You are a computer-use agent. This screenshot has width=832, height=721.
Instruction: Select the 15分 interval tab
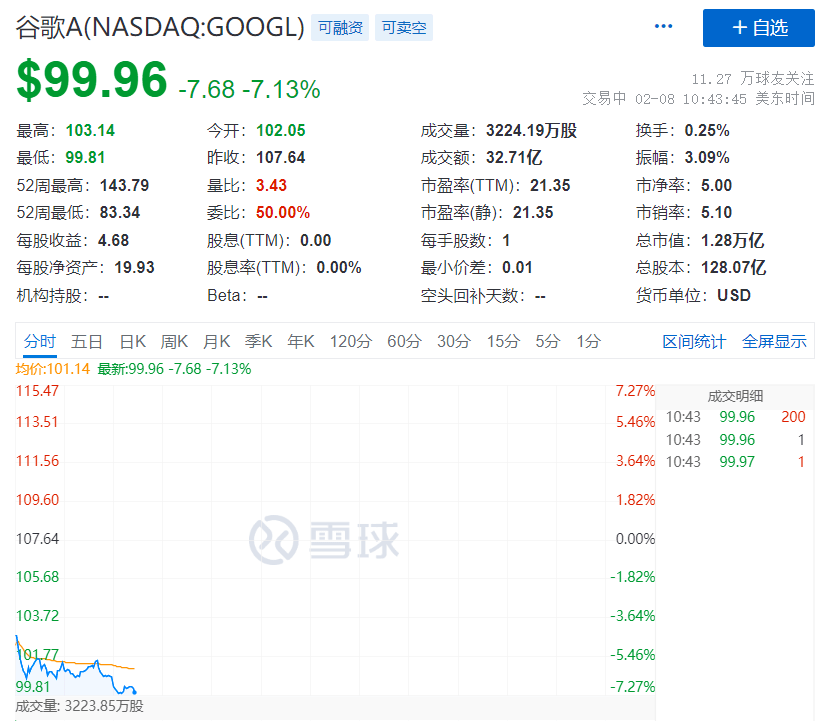pyautogui.click(x=503, y=341)
